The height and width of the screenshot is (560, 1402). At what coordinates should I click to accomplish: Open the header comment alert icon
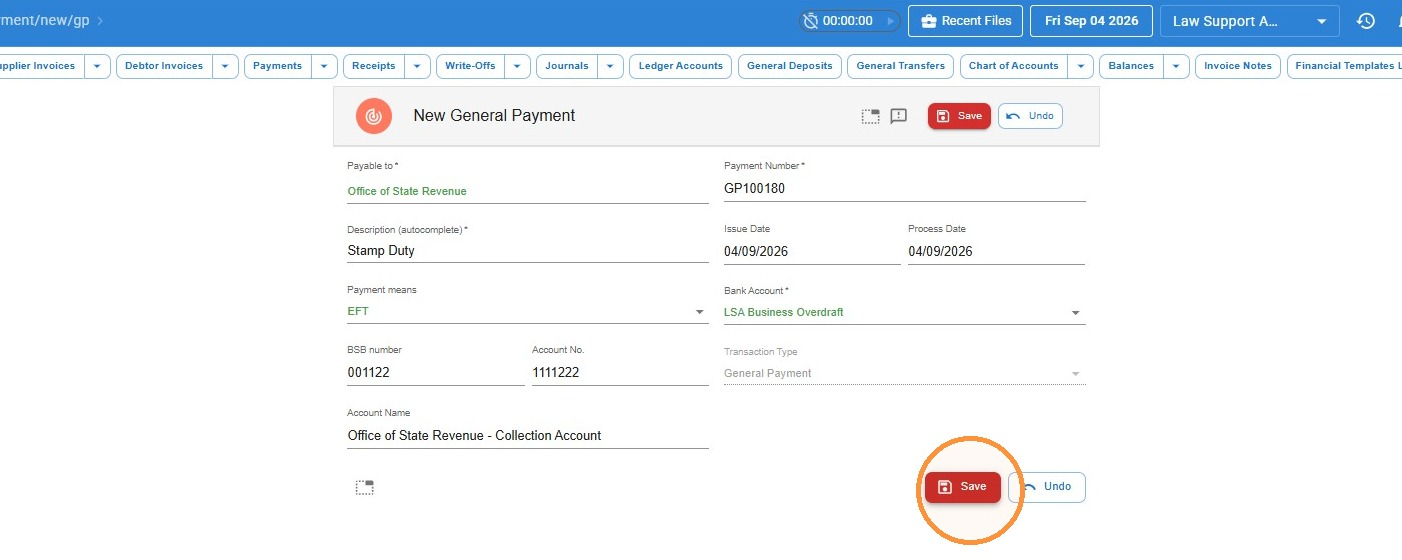point(899,116)
